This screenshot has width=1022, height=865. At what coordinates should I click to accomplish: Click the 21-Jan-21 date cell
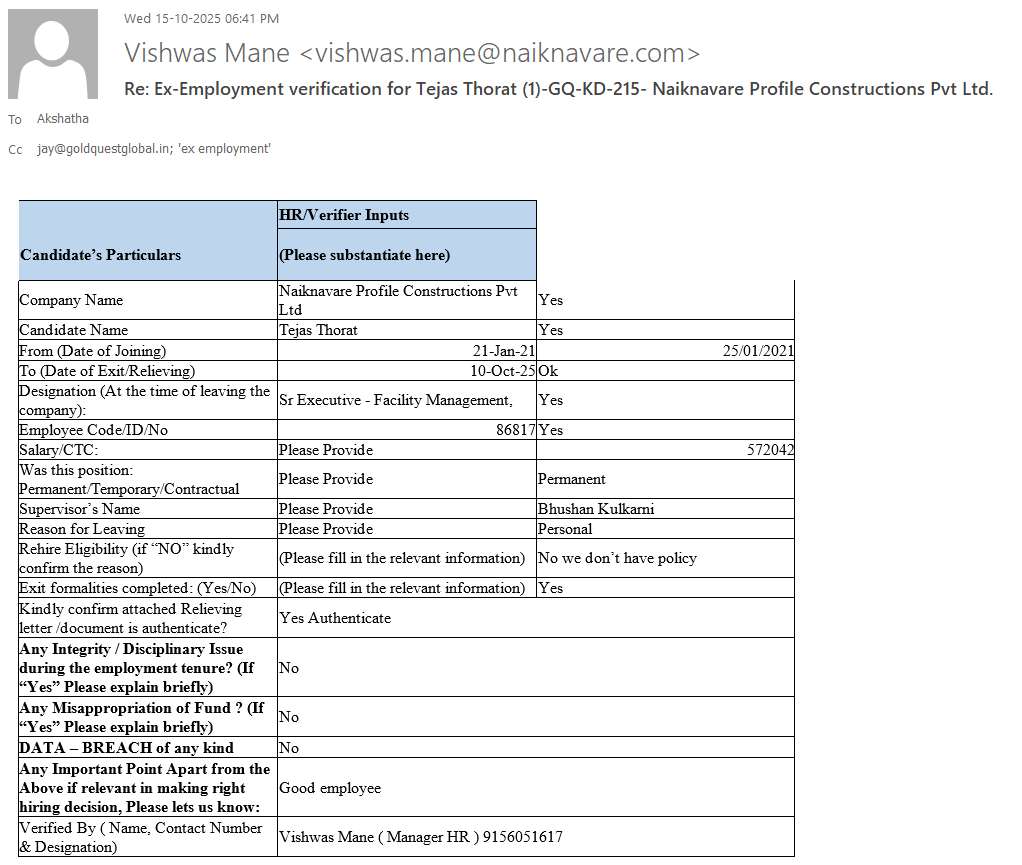click(x=407, y=351)
